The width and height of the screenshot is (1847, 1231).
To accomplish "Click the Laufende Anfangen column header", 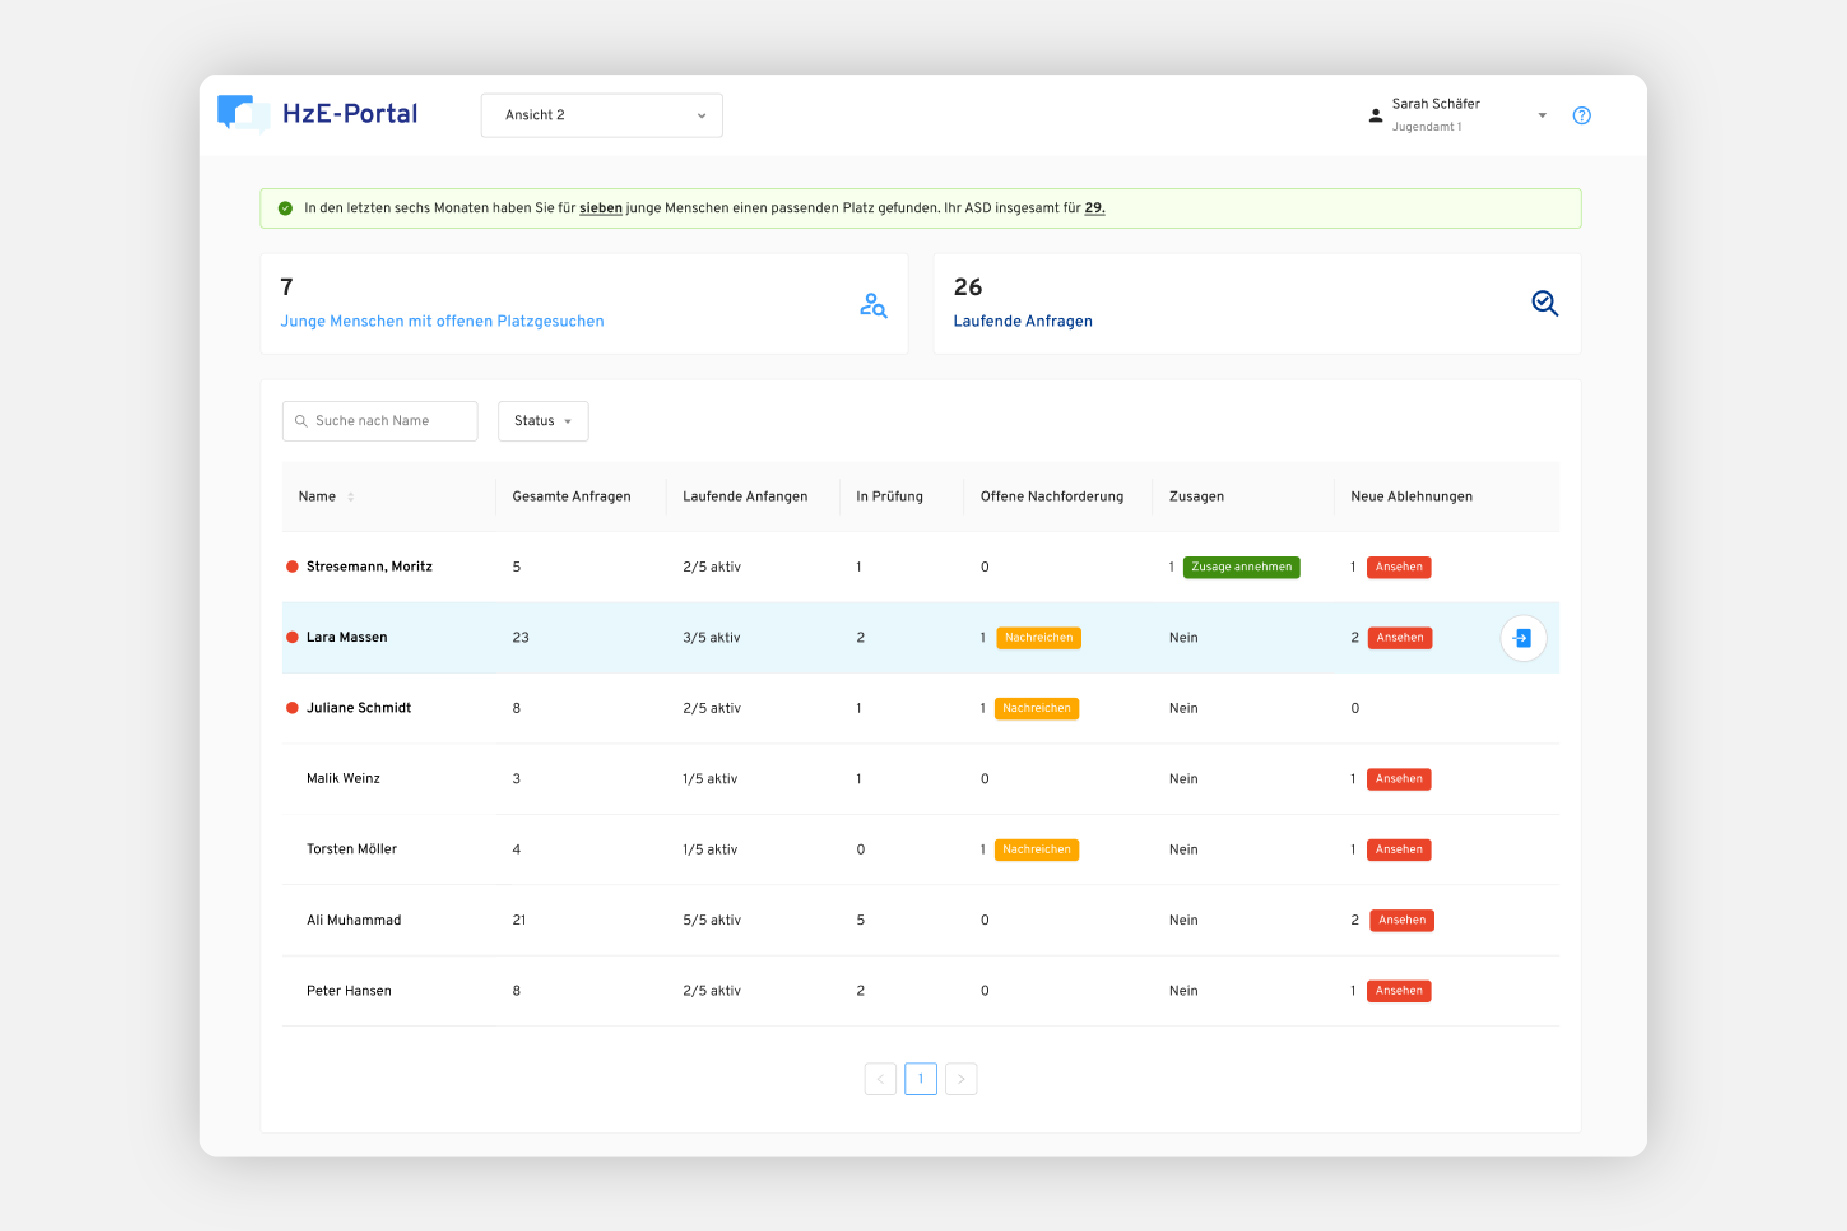I will [x=745, y=497].
